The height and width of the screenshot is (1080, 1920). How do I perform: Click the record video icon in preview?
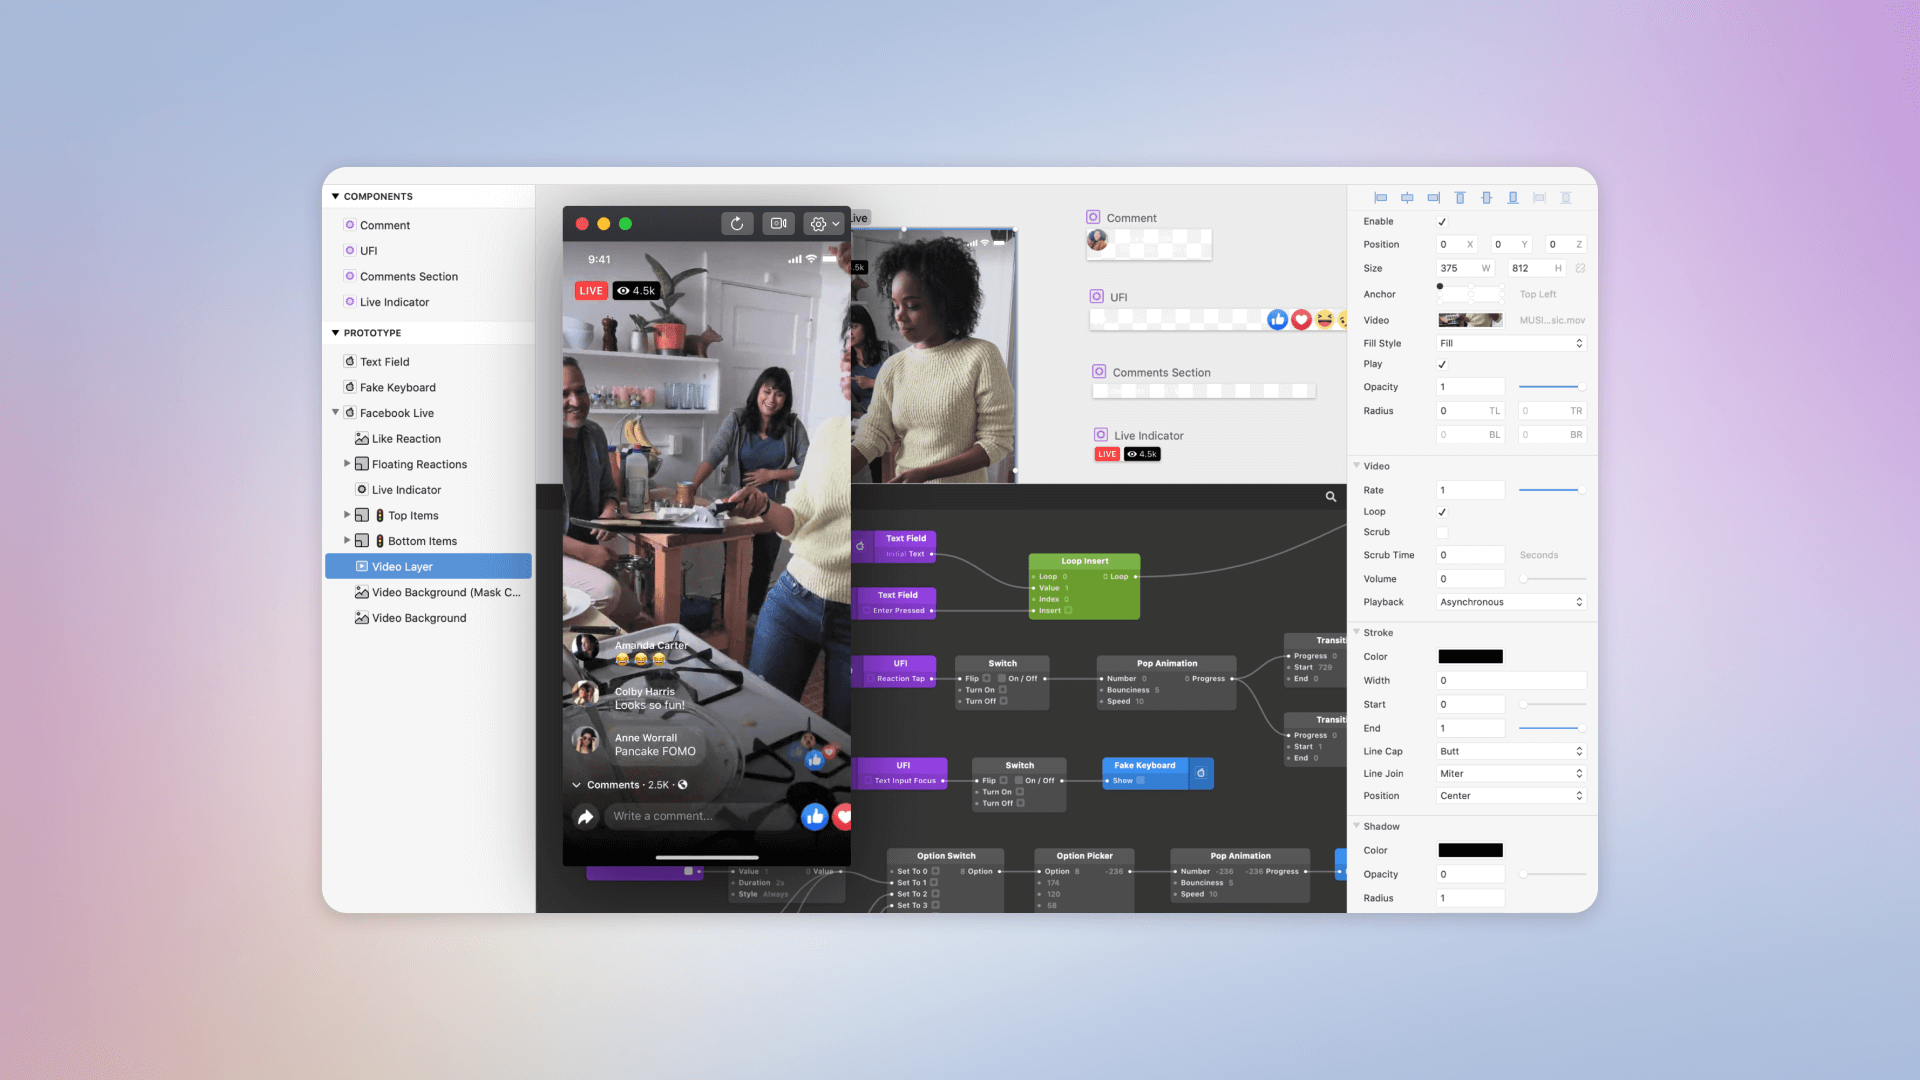pos(779,224)
